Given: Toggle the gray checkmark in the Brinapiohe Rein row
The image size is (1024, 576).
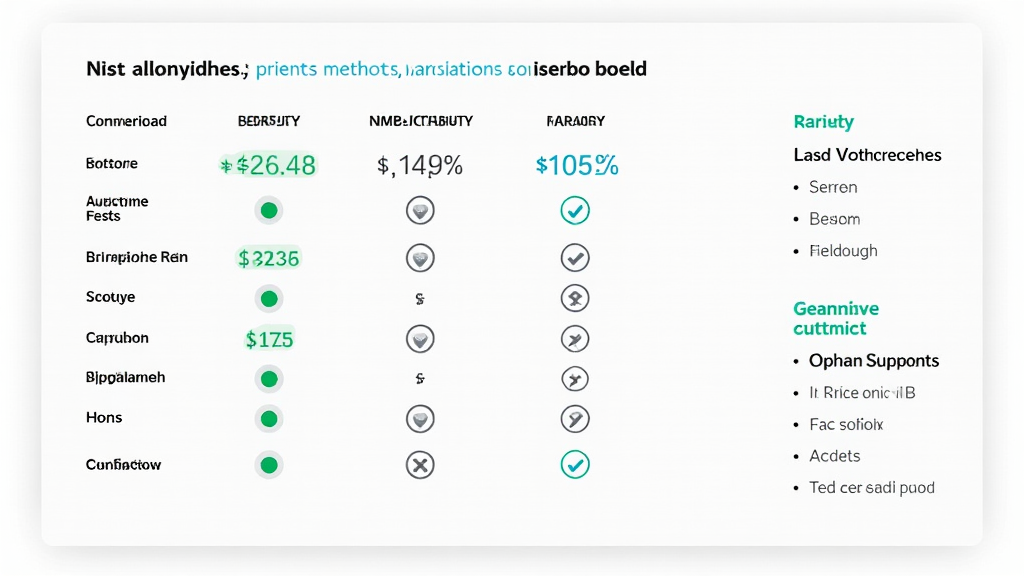Looking at the screenshot, I should [x=575, y=258].
